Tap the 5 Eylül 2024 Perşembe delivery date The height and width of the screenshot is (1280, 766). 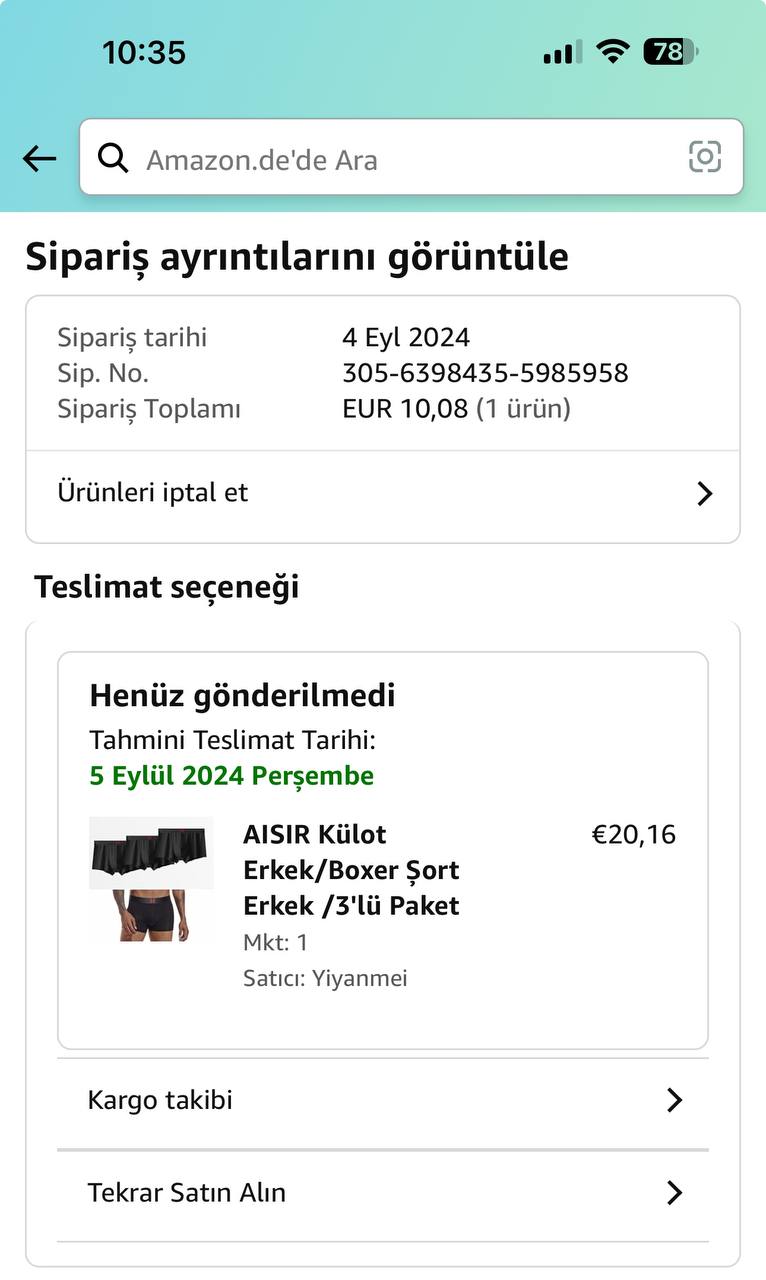232,776
